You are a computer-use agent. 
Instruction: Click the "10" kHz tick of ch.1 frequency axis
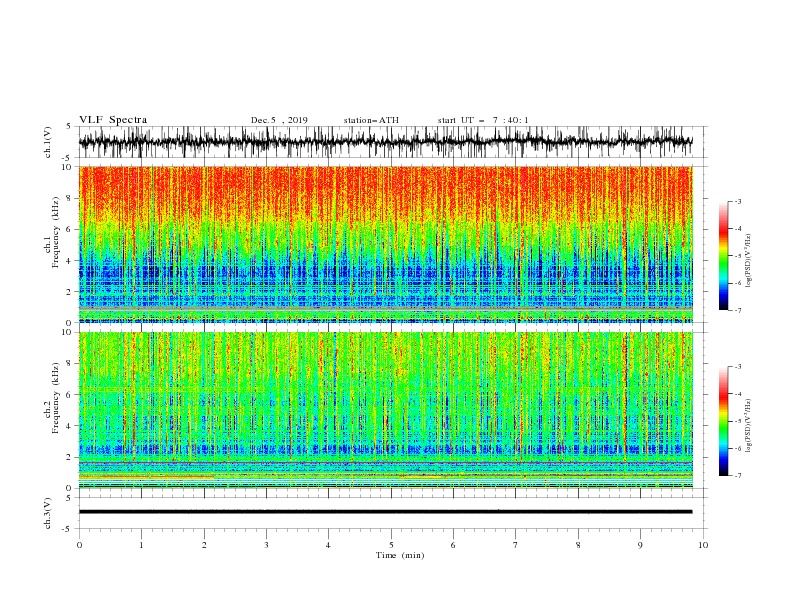(67, 167)
